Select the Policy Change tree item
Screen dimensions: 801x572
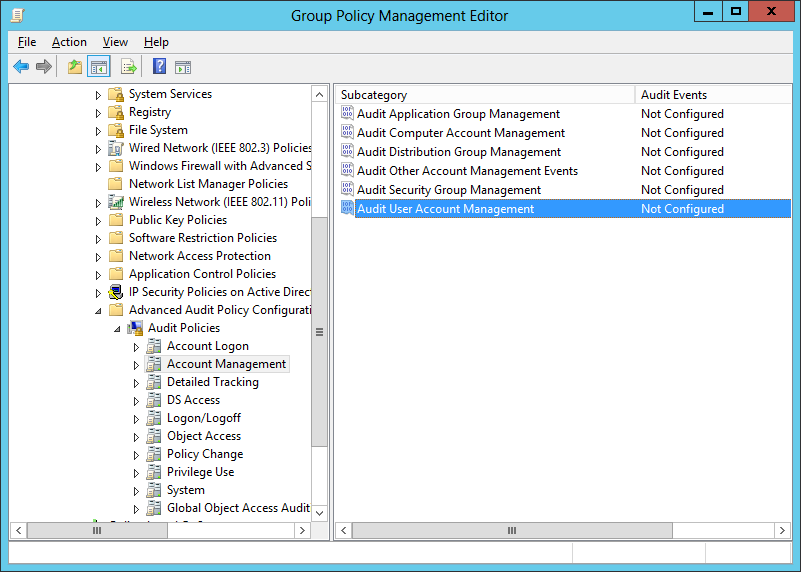[x=205, y=454]
